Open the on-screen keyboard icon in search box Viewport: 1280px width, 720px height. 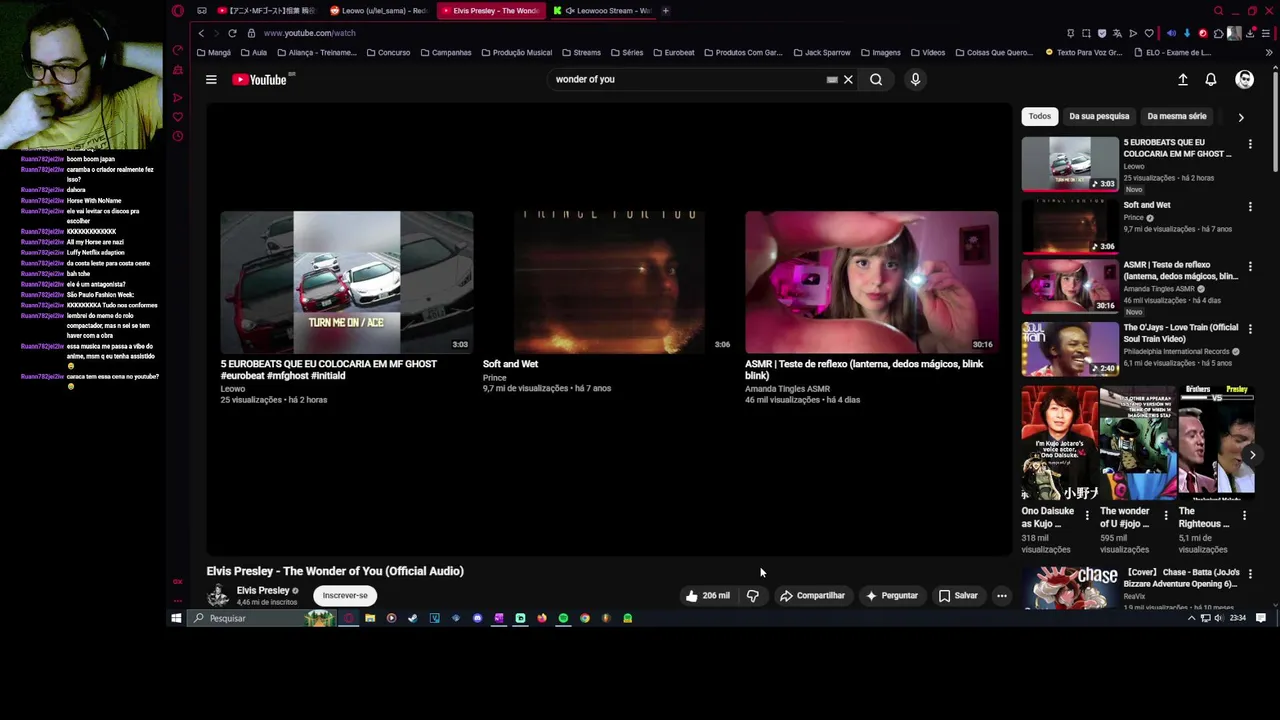click(x=832, y=79)
